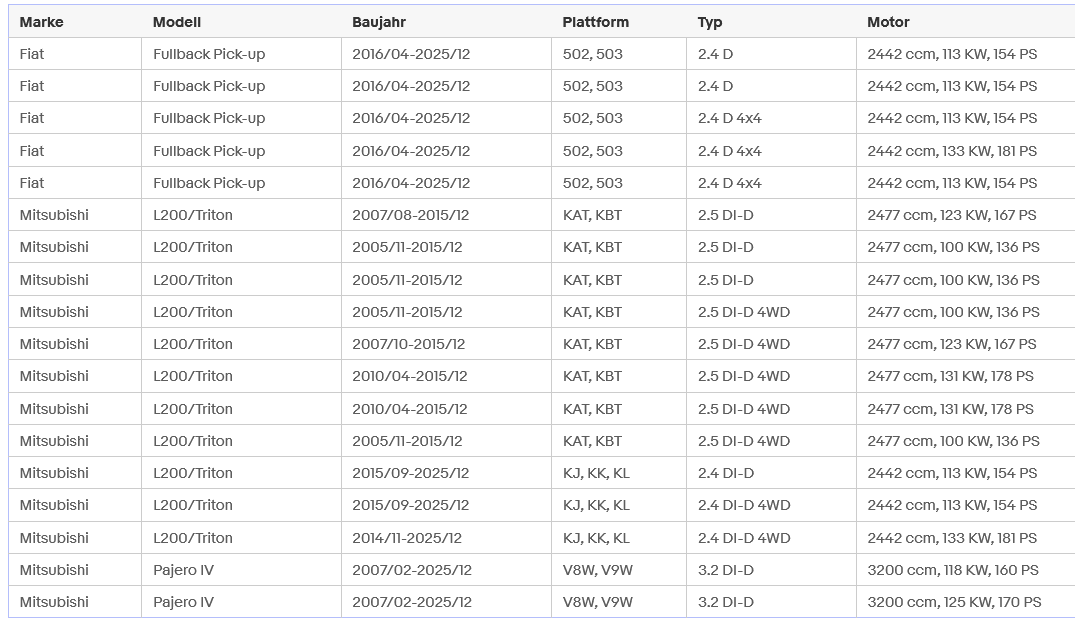
Task: Select L200/Triton in the 2007/08 Baujahr row
Action: point(192,215)
